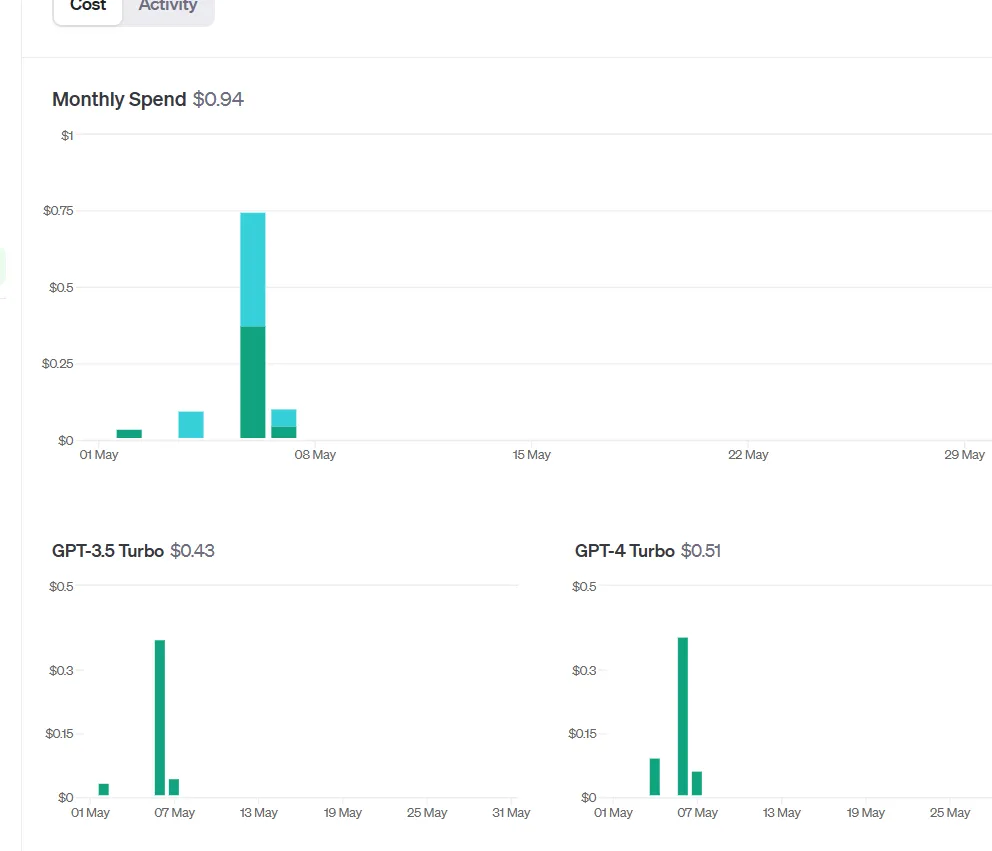Click the tall cyan bar segment in Monthly Spend
The width and height of the screenshot is (992, 851).
(253, 270)
